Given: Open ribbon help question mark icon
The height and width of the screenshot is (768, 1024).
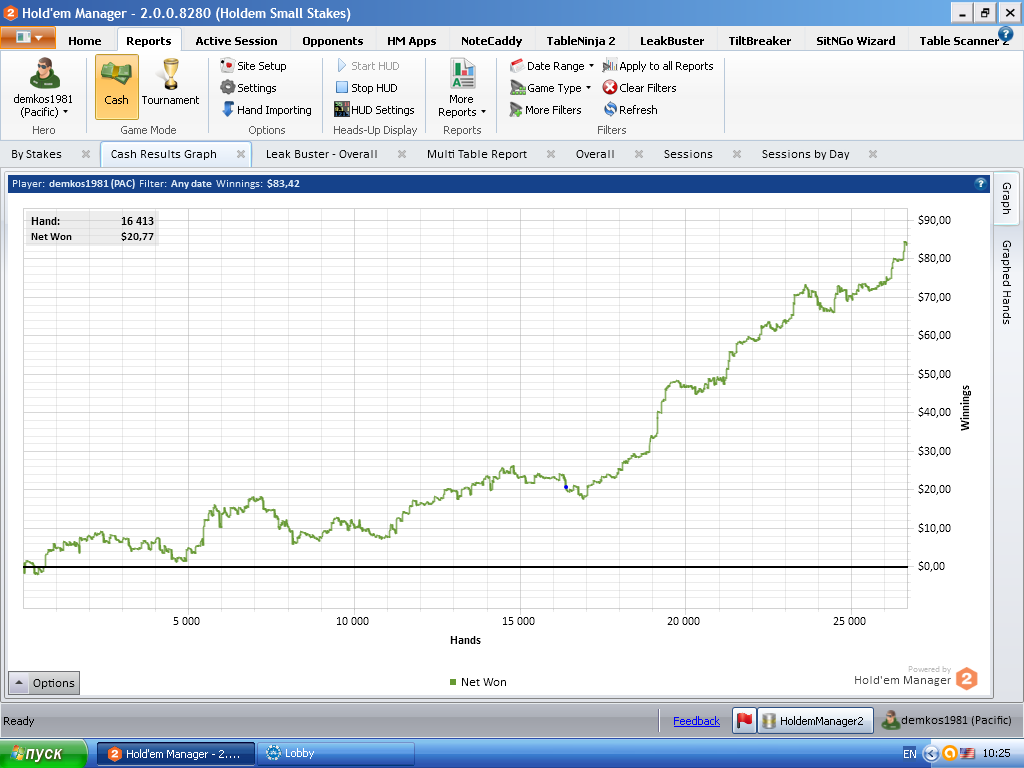Looking at the screenshot, I should point(1006,35).
